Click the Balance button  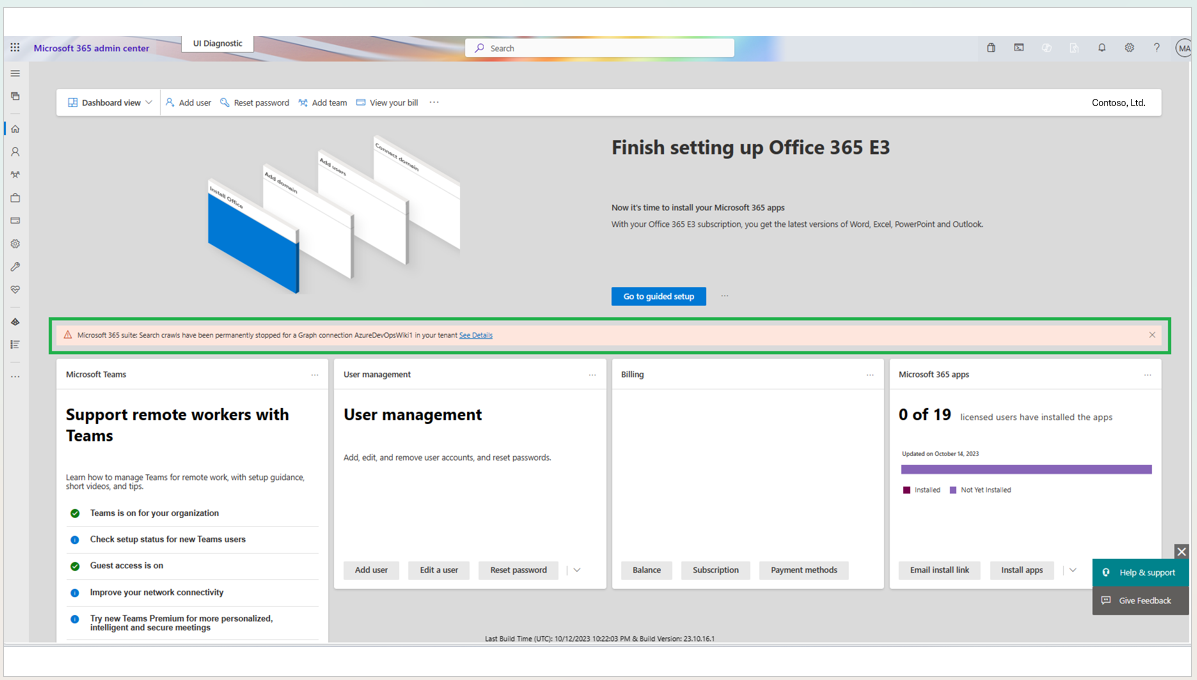pos(647,570)
